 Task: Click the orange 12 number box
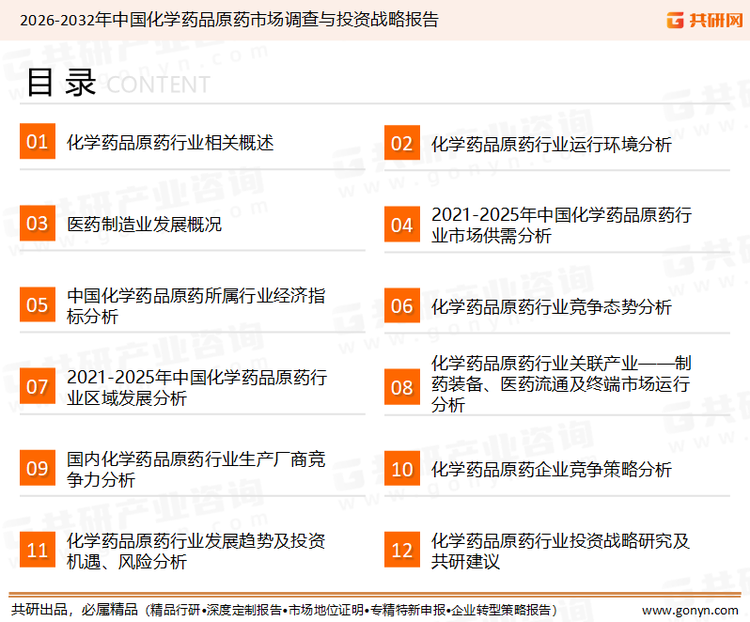click(x=402, y=550)
